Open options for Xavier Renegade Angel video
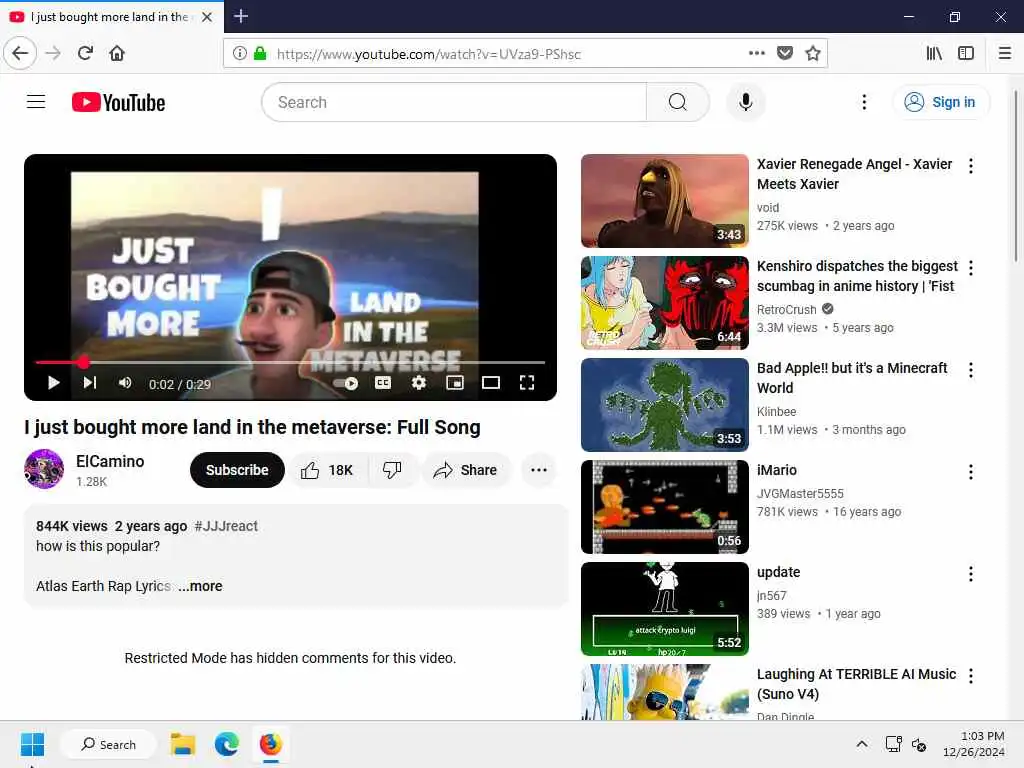Viewport: 1024px width, 768px height. pos(971,166)
